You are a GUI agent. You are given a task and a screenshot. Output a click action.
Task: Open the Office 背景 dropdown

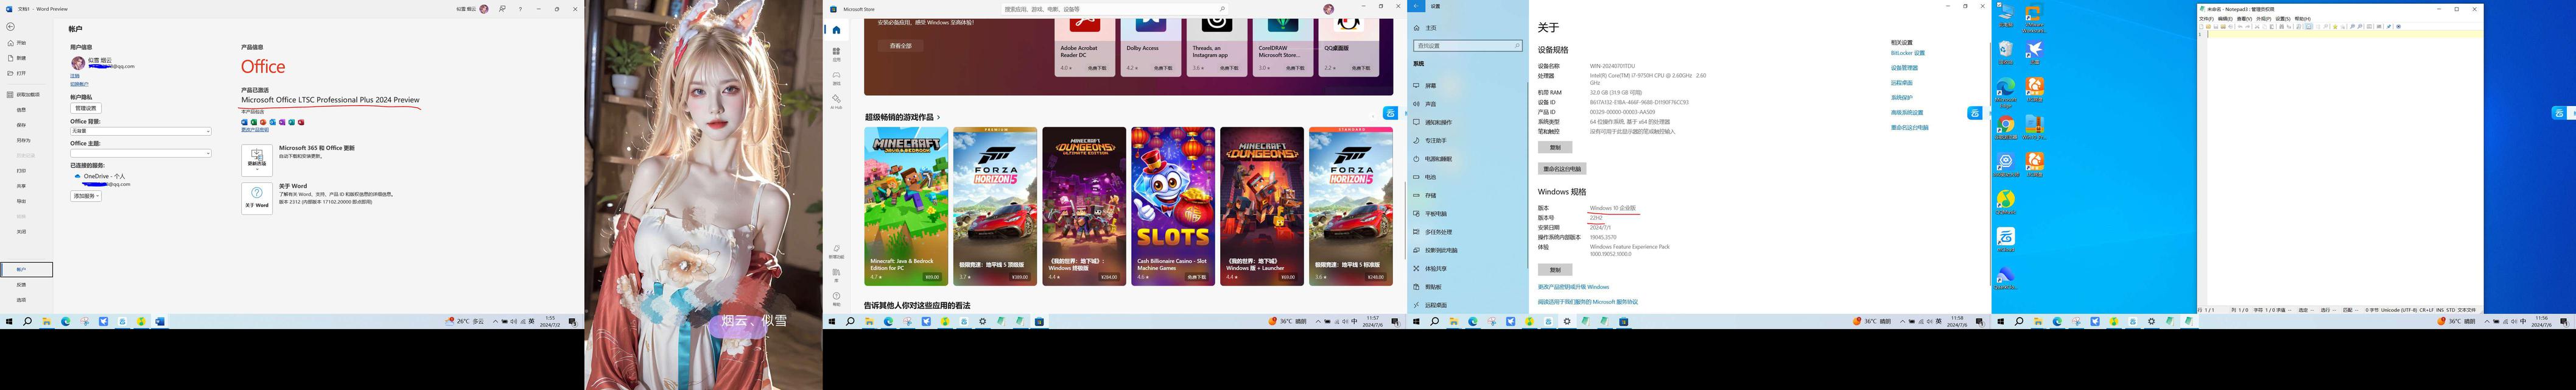click(x=140, y=131)
